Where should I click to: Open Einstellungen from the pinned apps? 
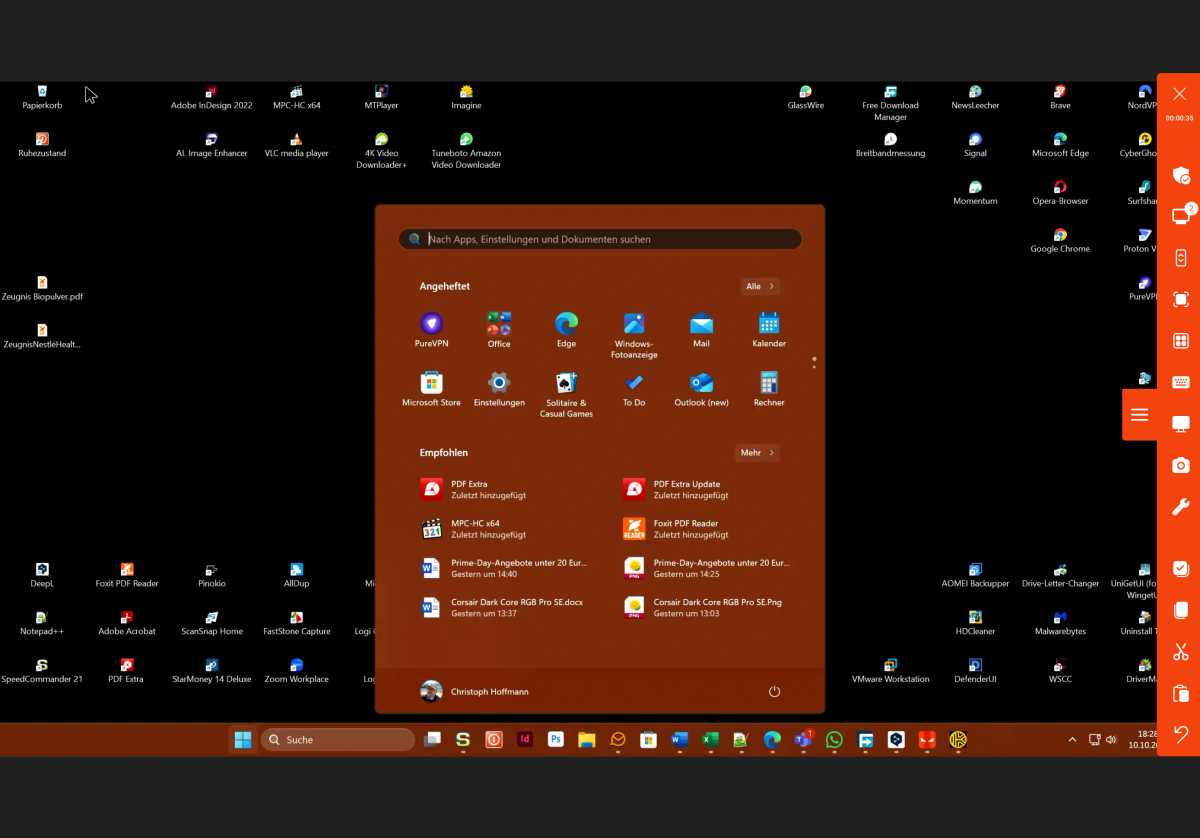pos(499,389)
